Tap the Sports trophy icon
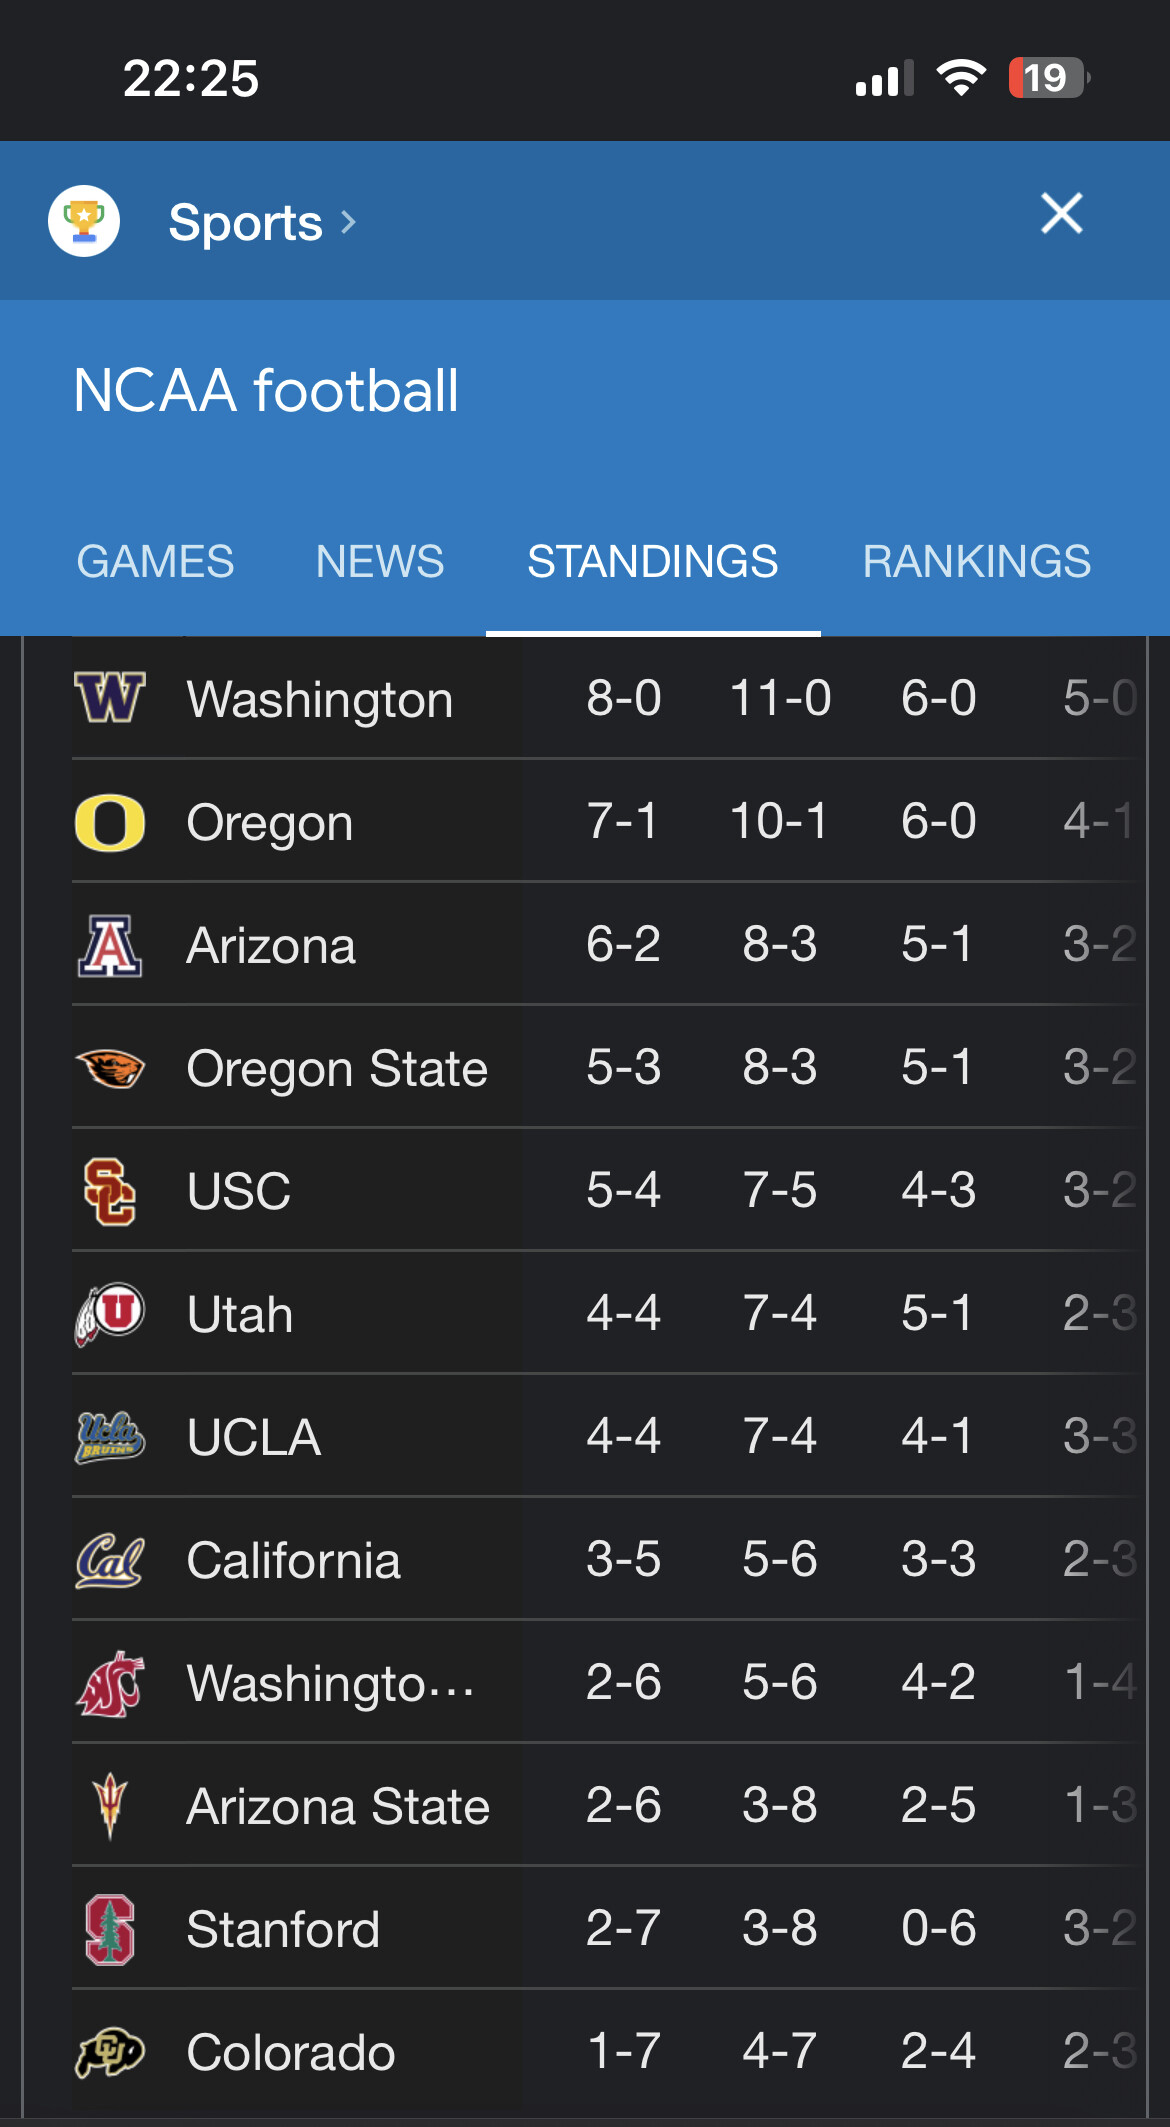 [x=84, y=221]
